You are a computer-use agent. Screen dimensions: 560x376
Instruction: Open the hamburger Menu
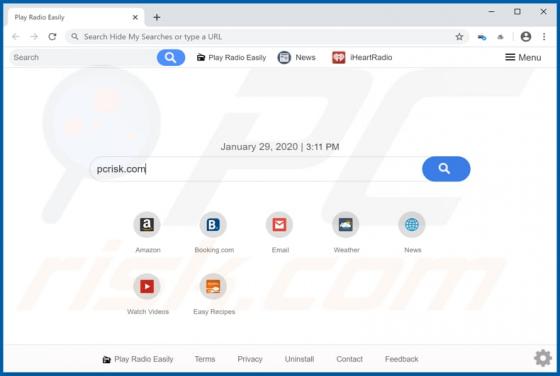pyautogui.click(x=523, y=57)
